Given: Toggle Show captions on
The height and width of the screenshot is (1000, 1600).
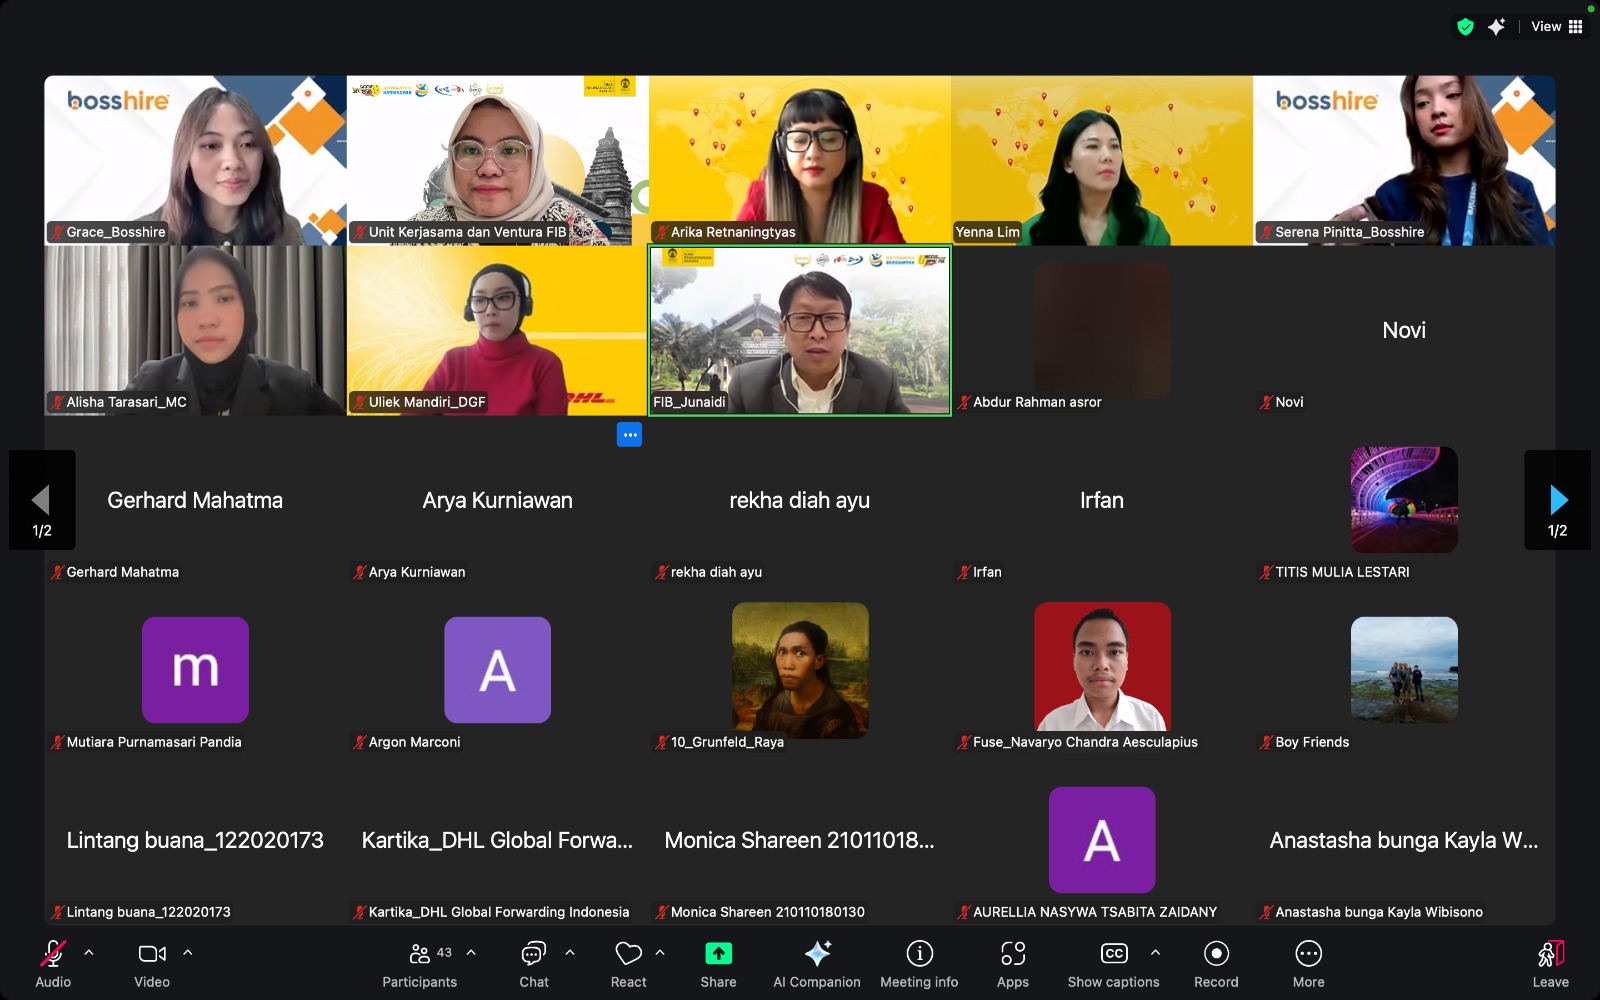Looking at the screenshot, I should point(1113,964).
